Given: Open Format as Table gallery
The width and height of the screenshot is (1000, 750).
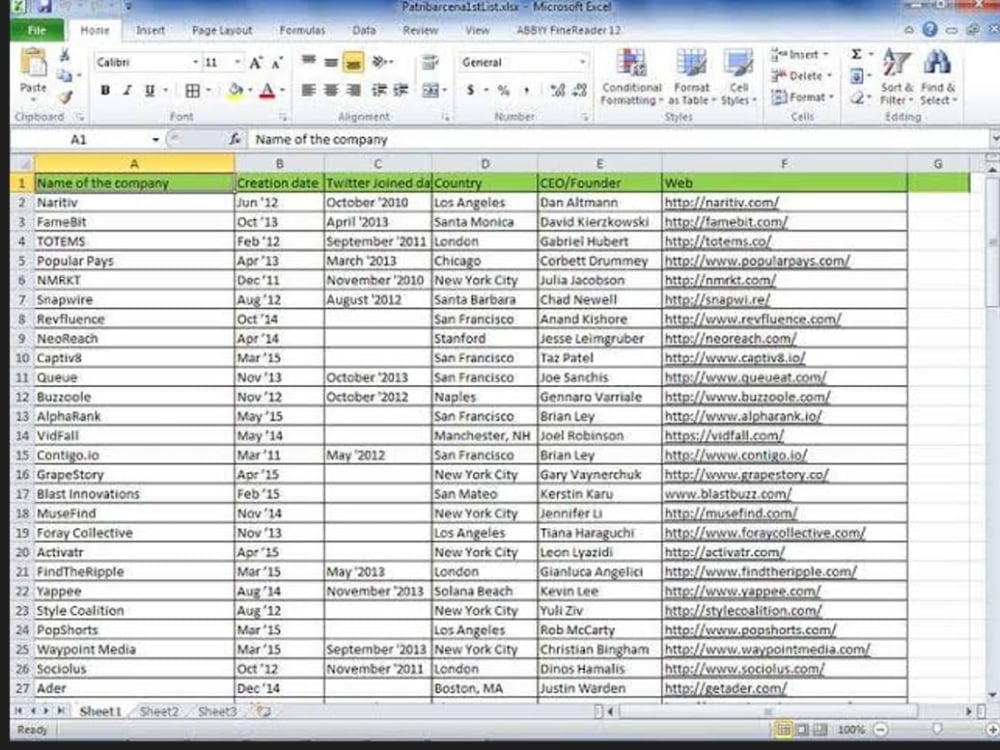Looking at the screenshot, I should [x=691, y=77].
